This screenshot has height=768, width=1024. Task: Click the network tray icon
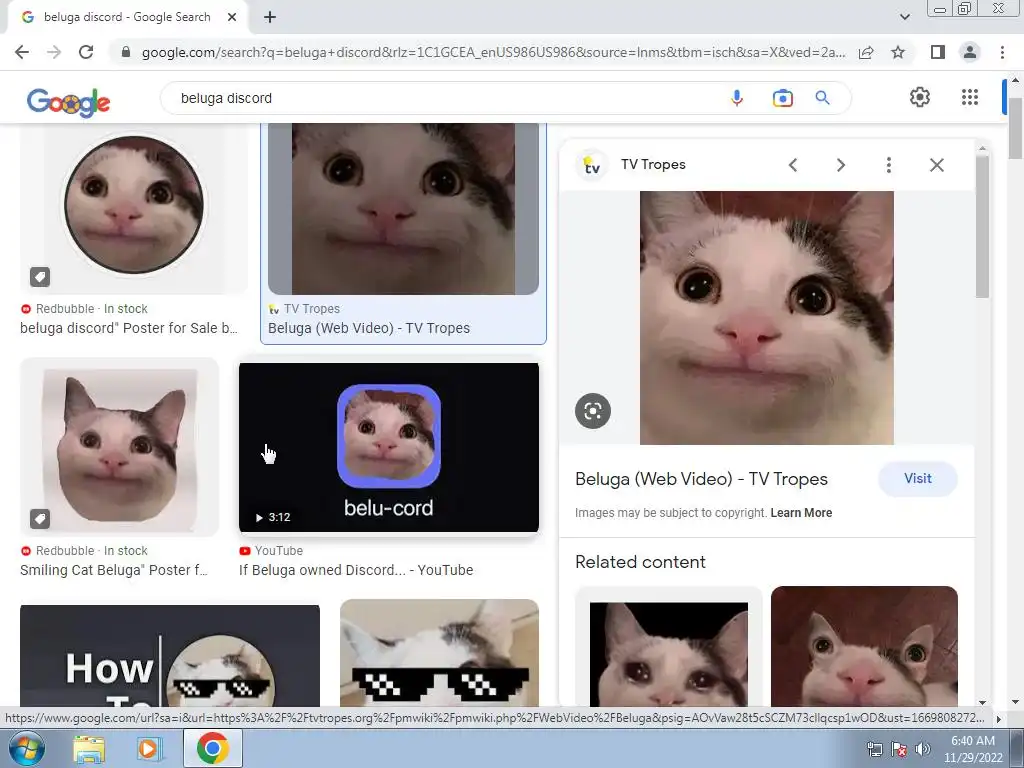coord(874,749)
